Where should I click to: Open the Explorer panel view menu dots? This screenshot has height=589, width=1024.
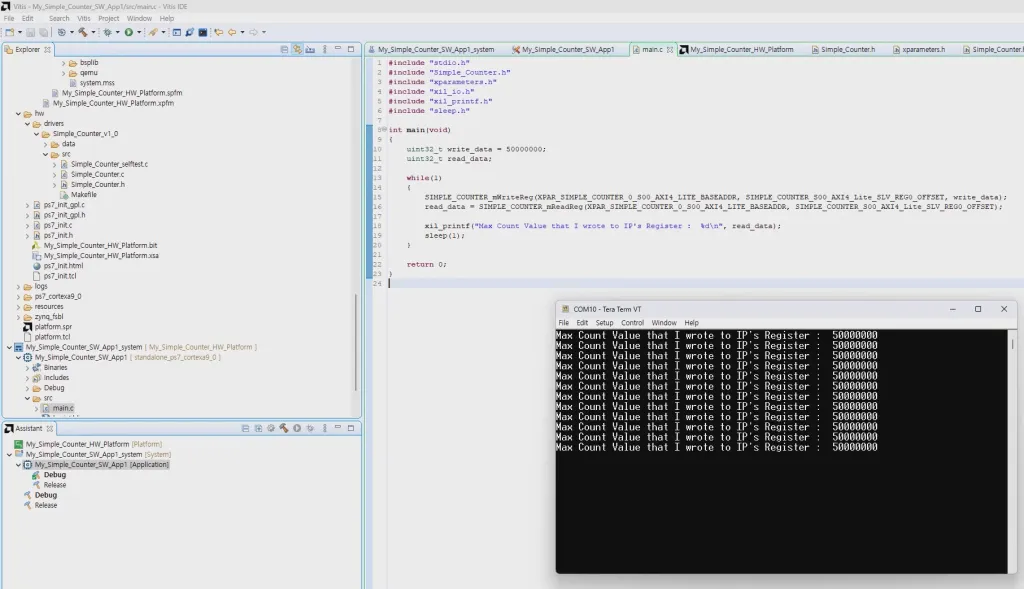[325, 49]
